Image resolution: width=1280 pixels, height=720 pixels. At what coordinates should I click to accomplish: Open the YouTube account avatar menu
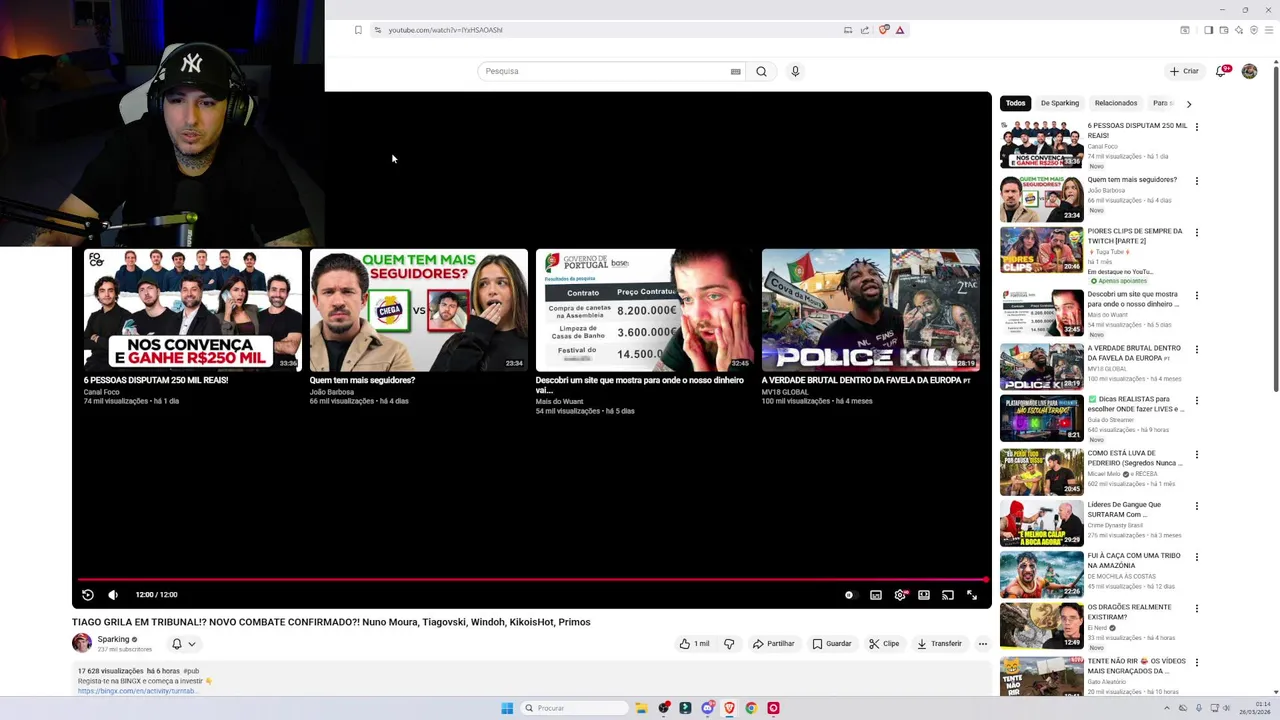(x=1249, y=71)
